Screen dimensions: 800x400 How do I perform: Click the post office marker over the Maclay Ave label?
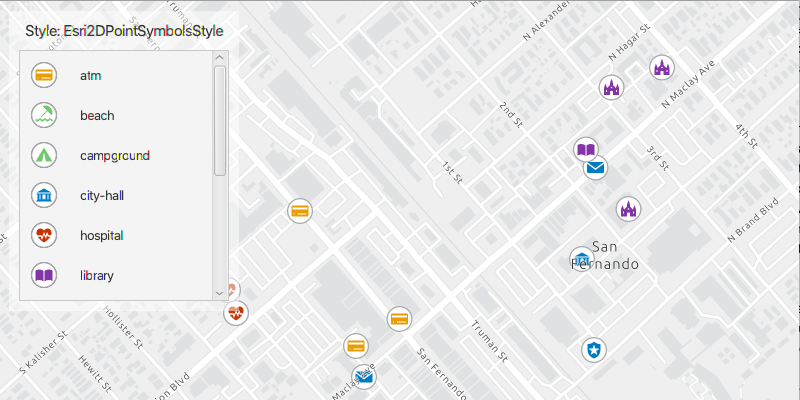[x=364, y=377]
